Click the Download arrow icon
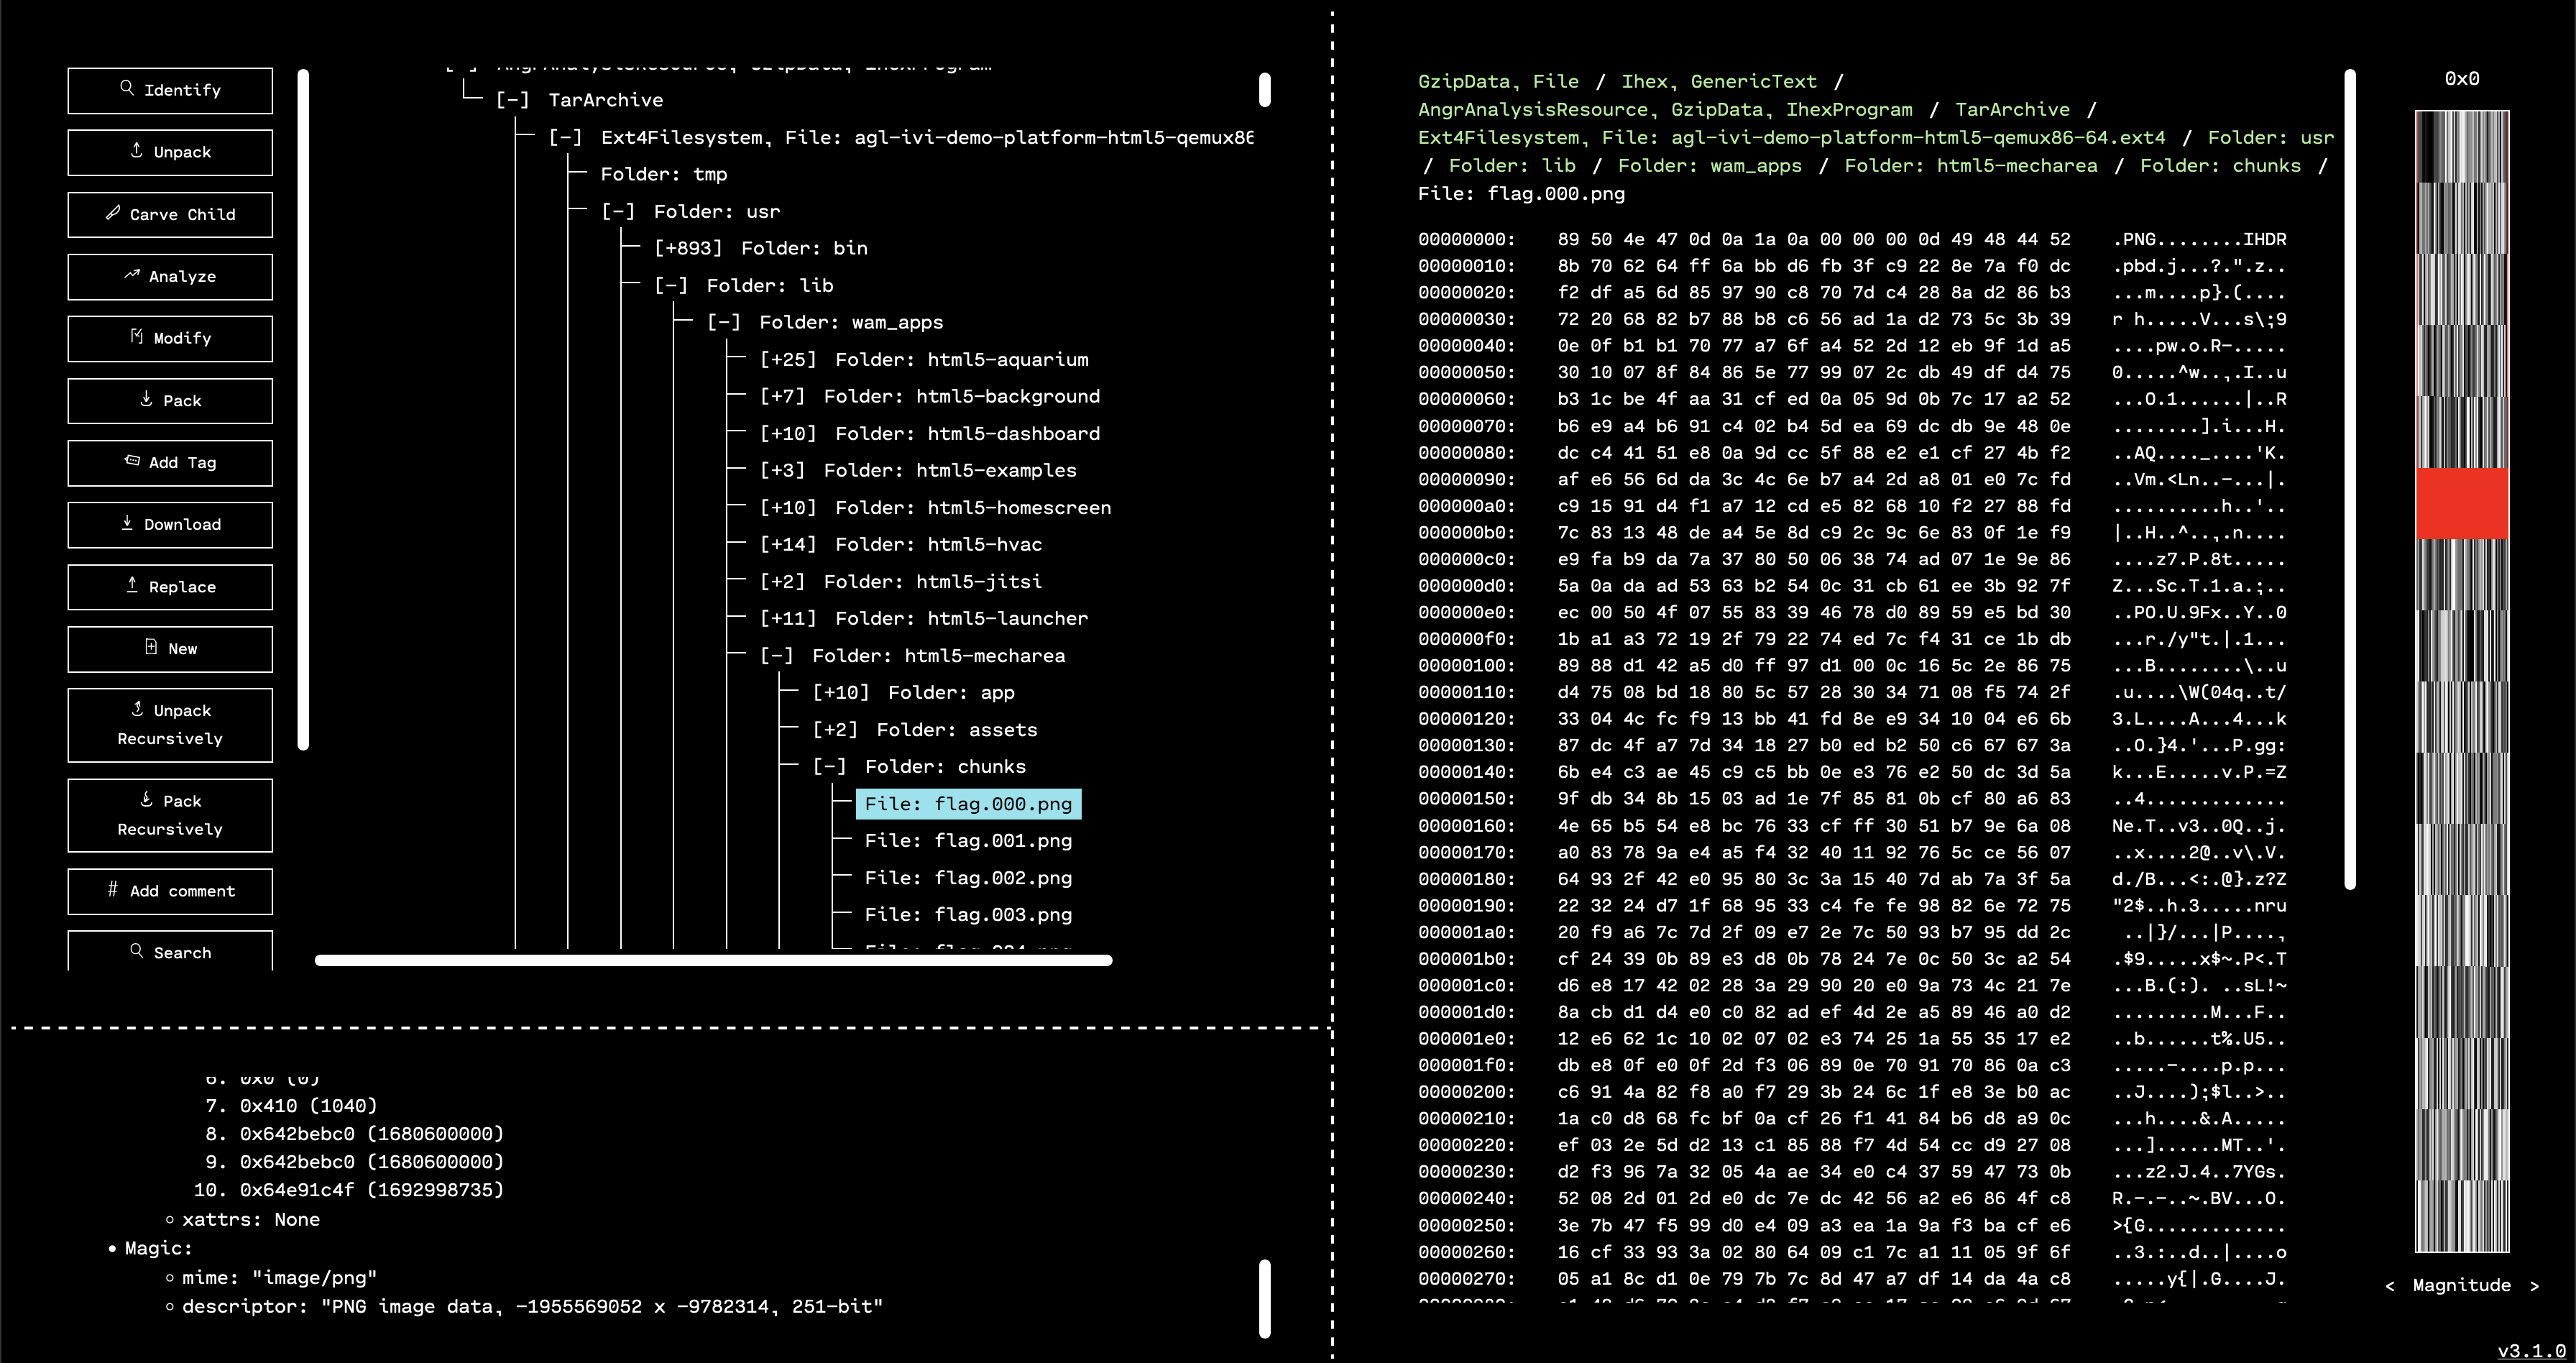Viewport: 2576px width, 1363px height. click(127, 522)
